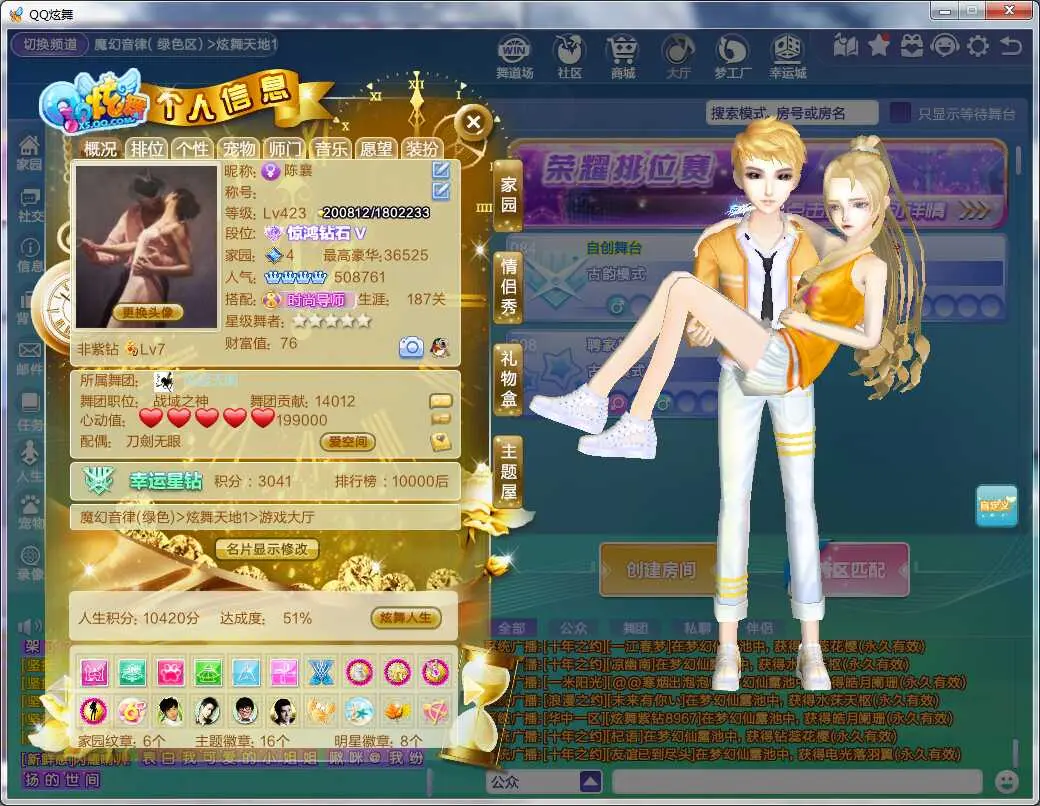Viewport: 1040px width, 806px height.
Task: Open the 情侣秀 side tab
Action: 508,287
